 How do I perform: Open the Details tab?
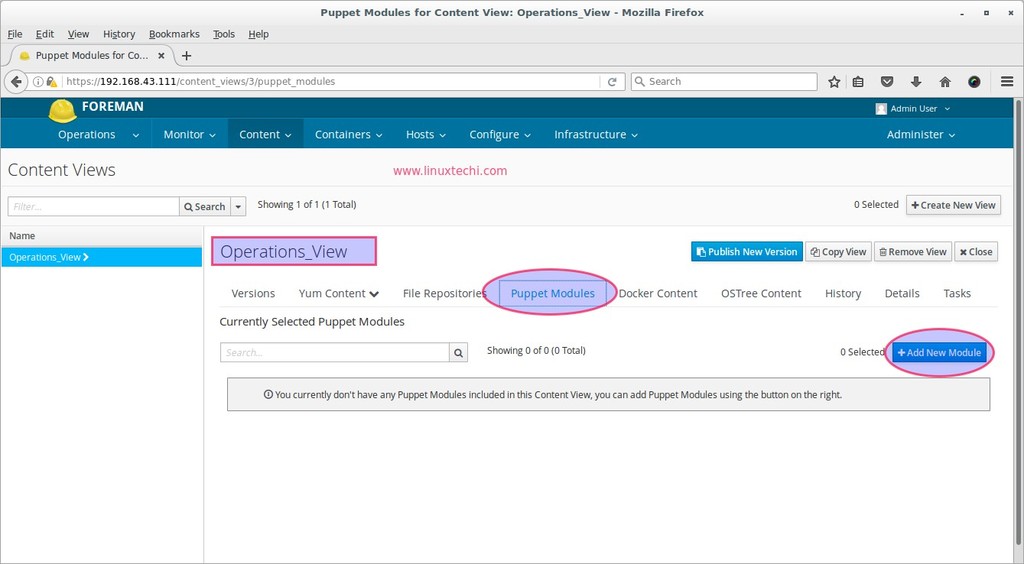click(x=902, y=294)
